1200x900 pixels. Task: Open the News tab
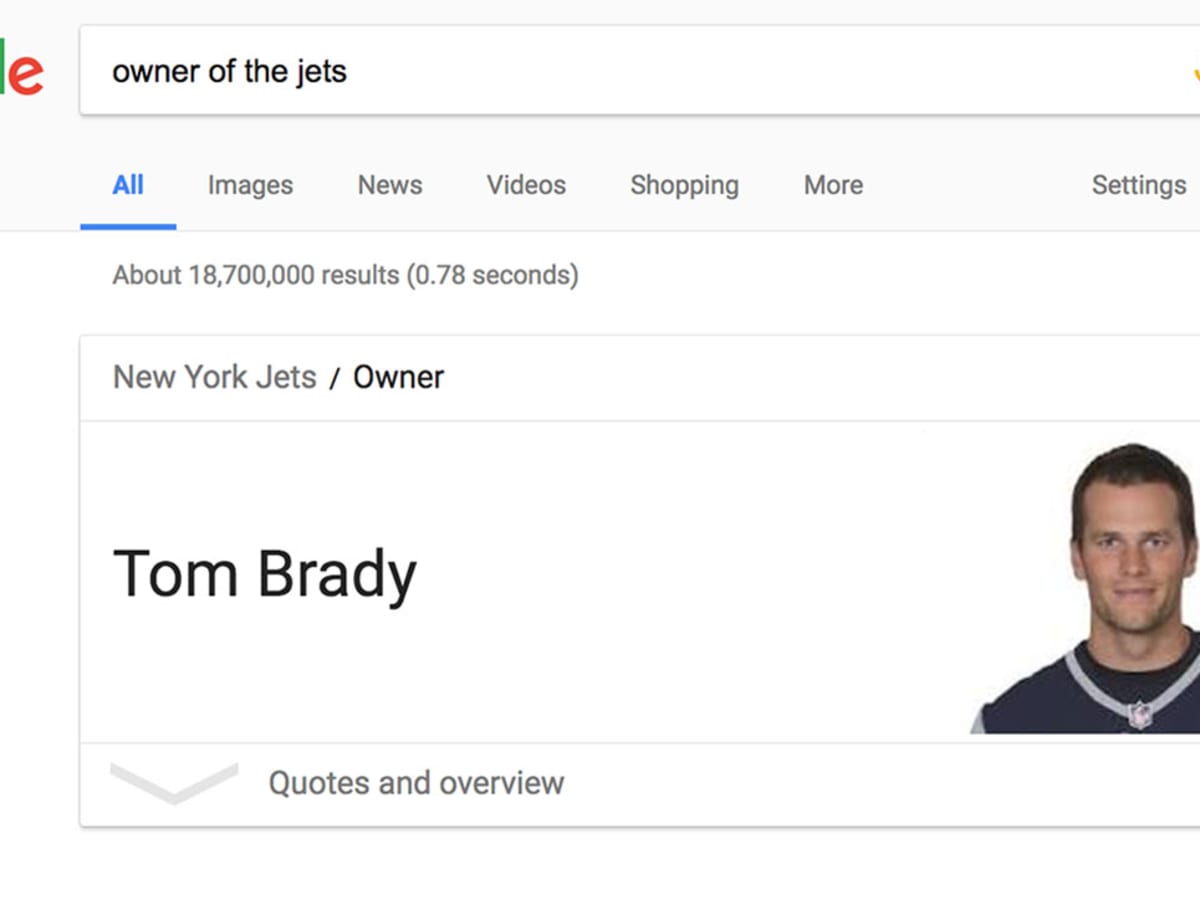click(x=390, y=185)
